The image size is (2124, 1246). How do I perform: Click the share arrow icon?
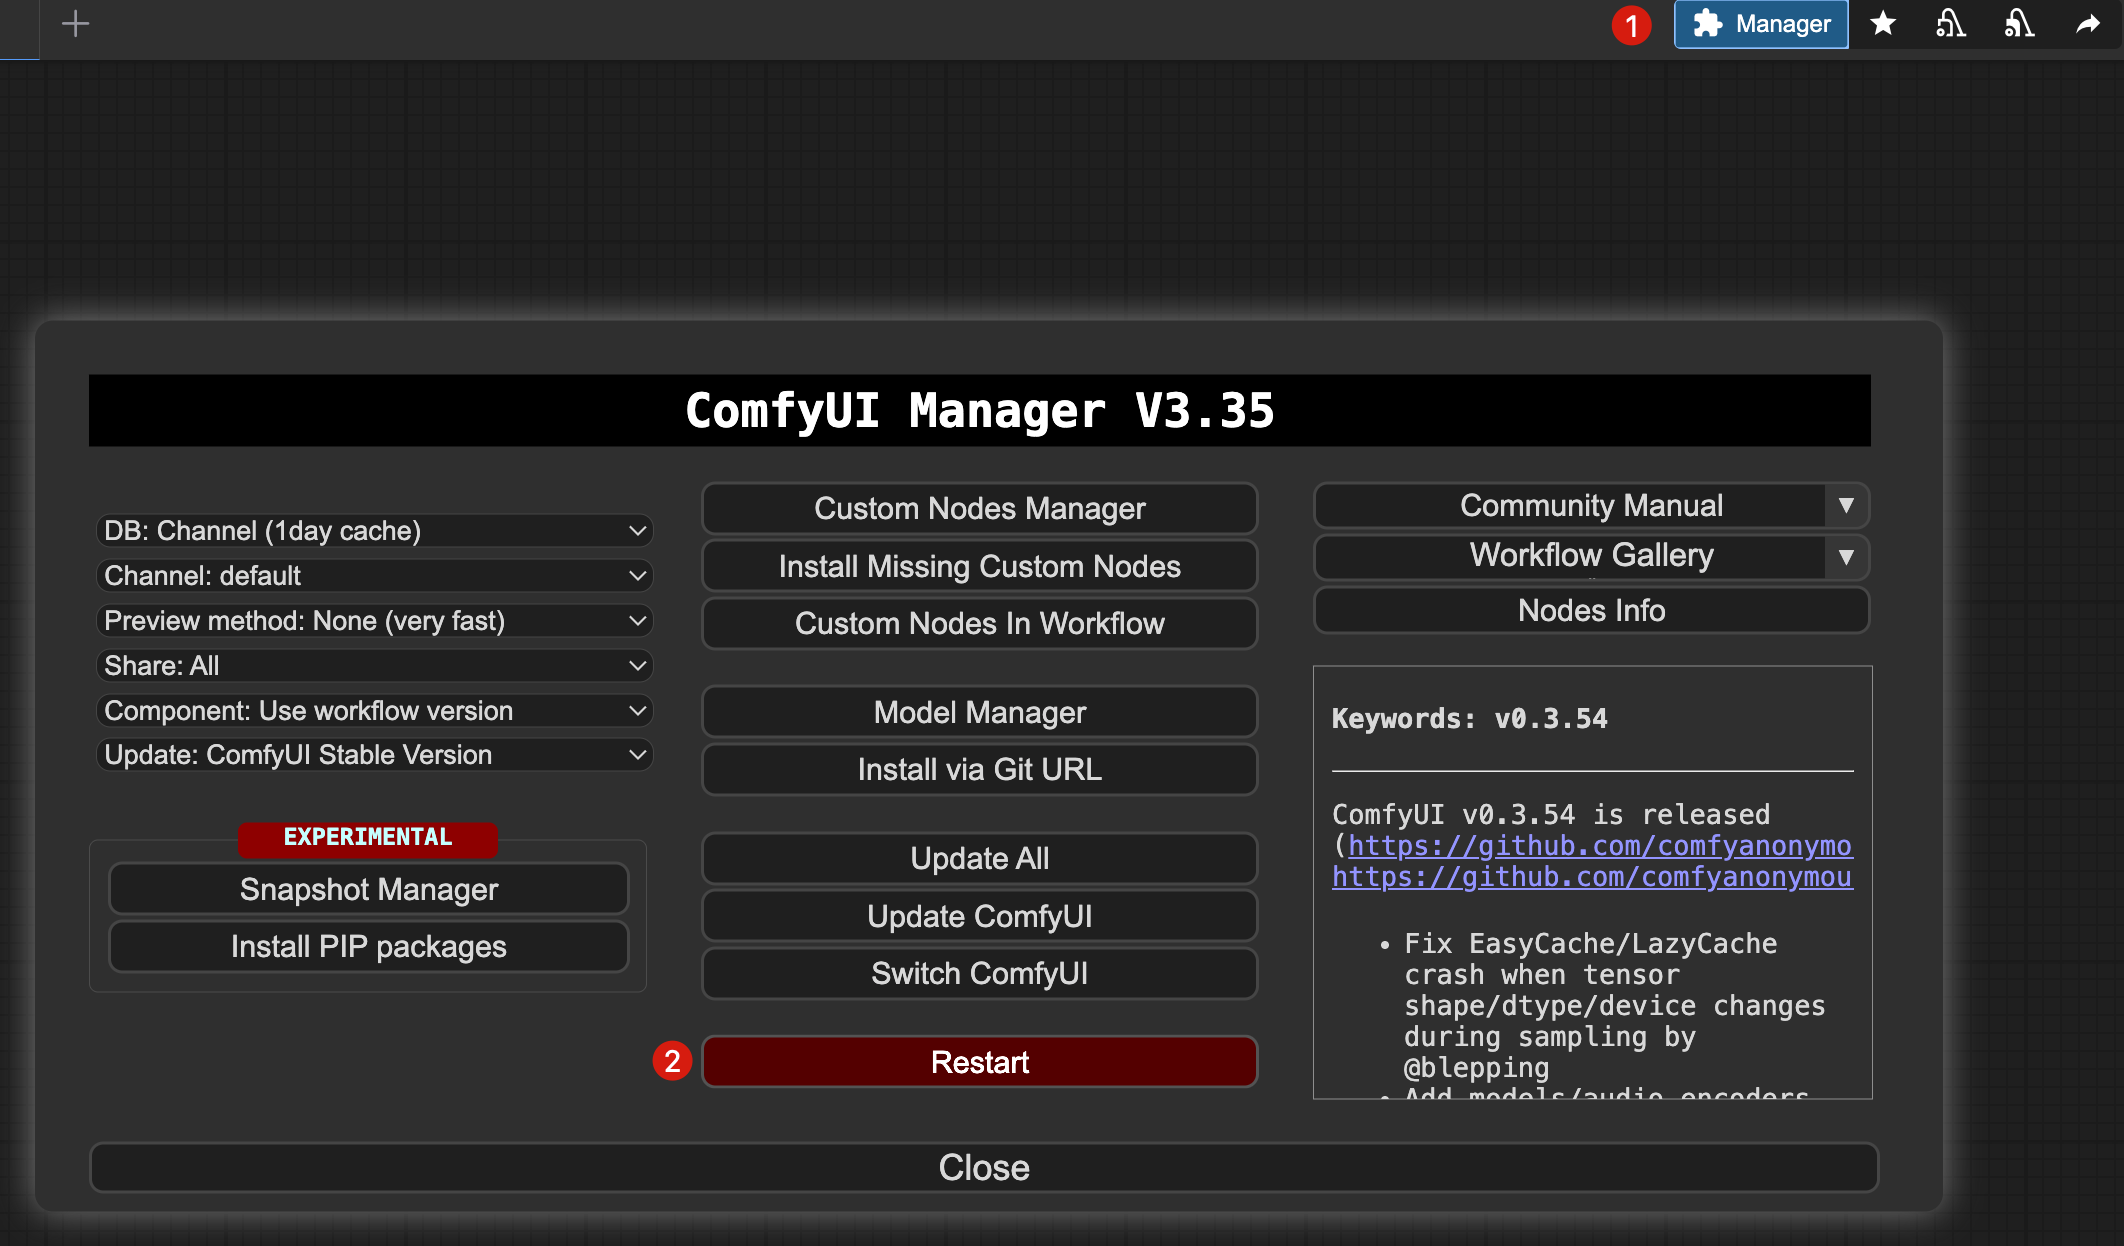click(x=2088, y=24)
